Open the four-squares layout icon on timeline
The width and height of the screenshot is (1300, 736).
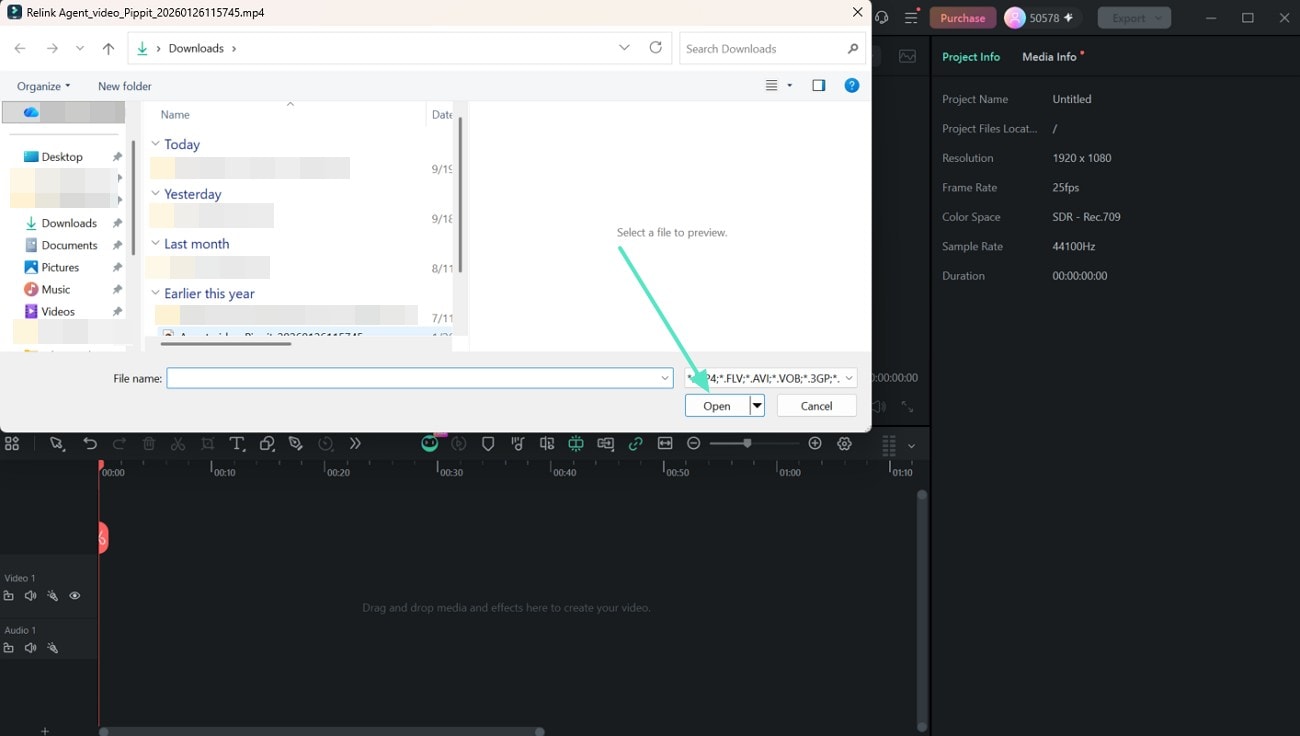12,444
